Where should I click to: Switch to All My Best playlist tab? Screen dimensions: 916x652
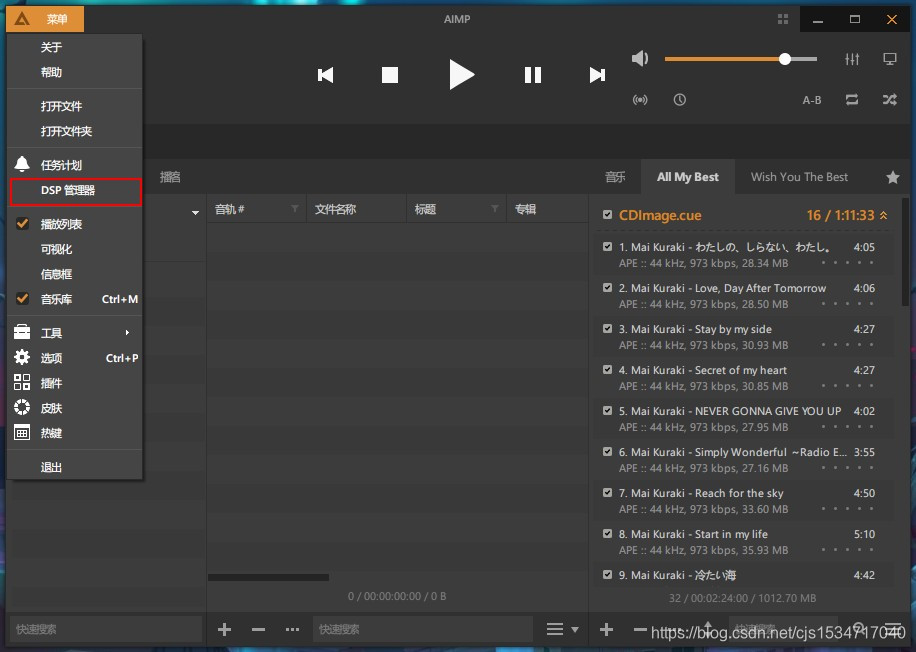click(x=688, y=177)
